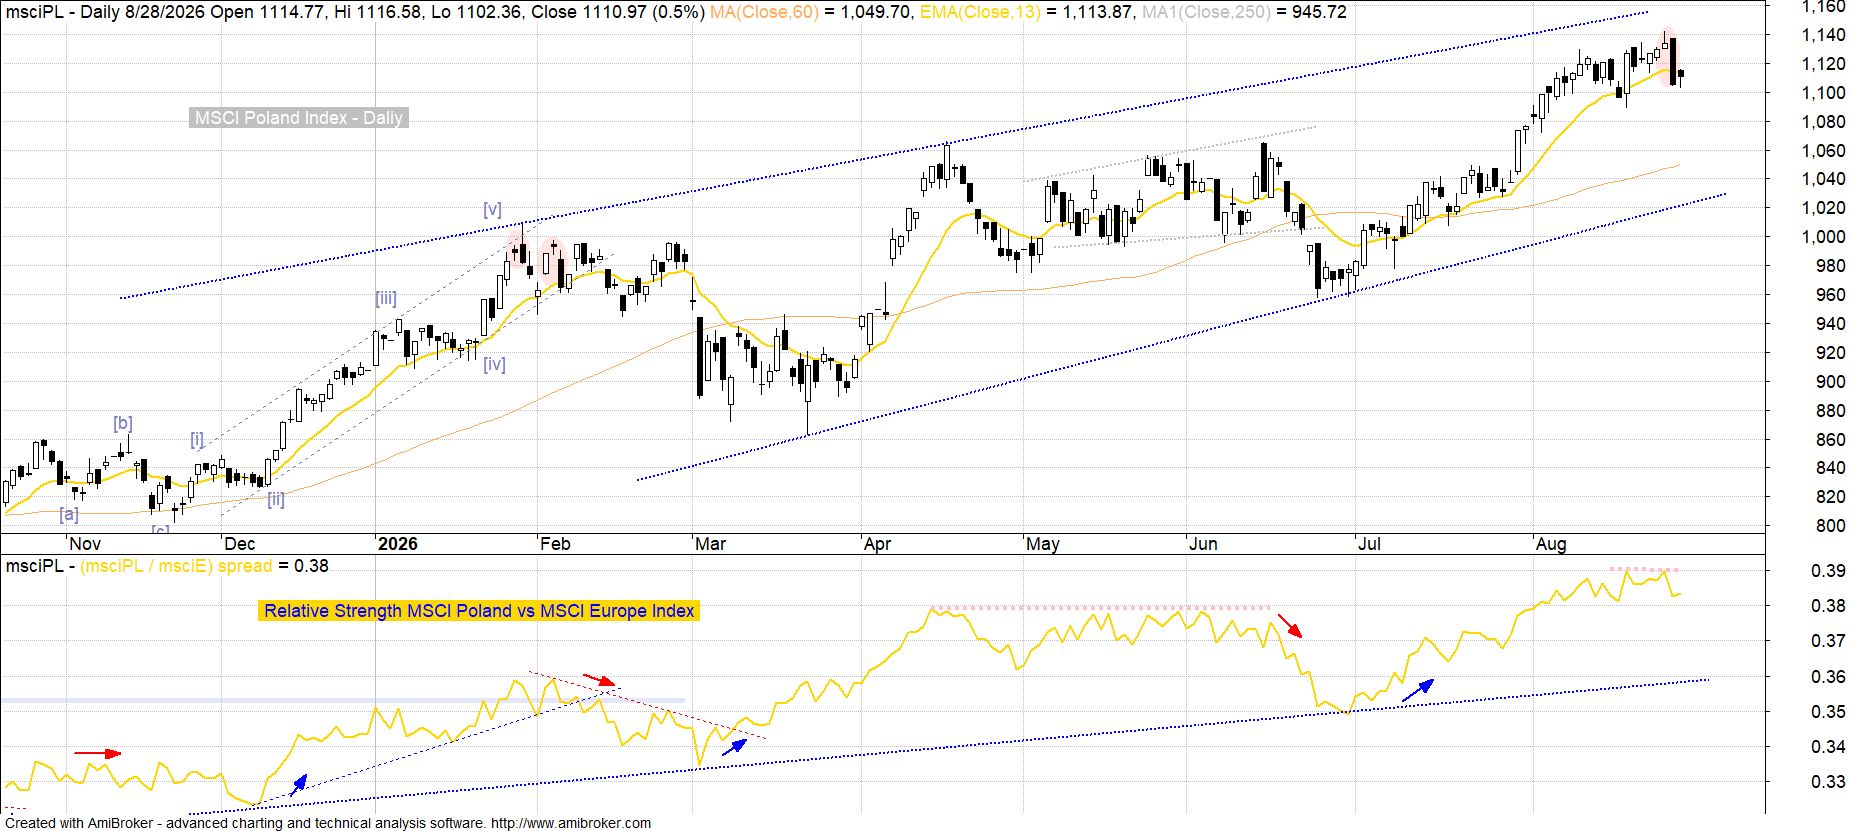Click the Apr month label on the time axis

[877, 544]
